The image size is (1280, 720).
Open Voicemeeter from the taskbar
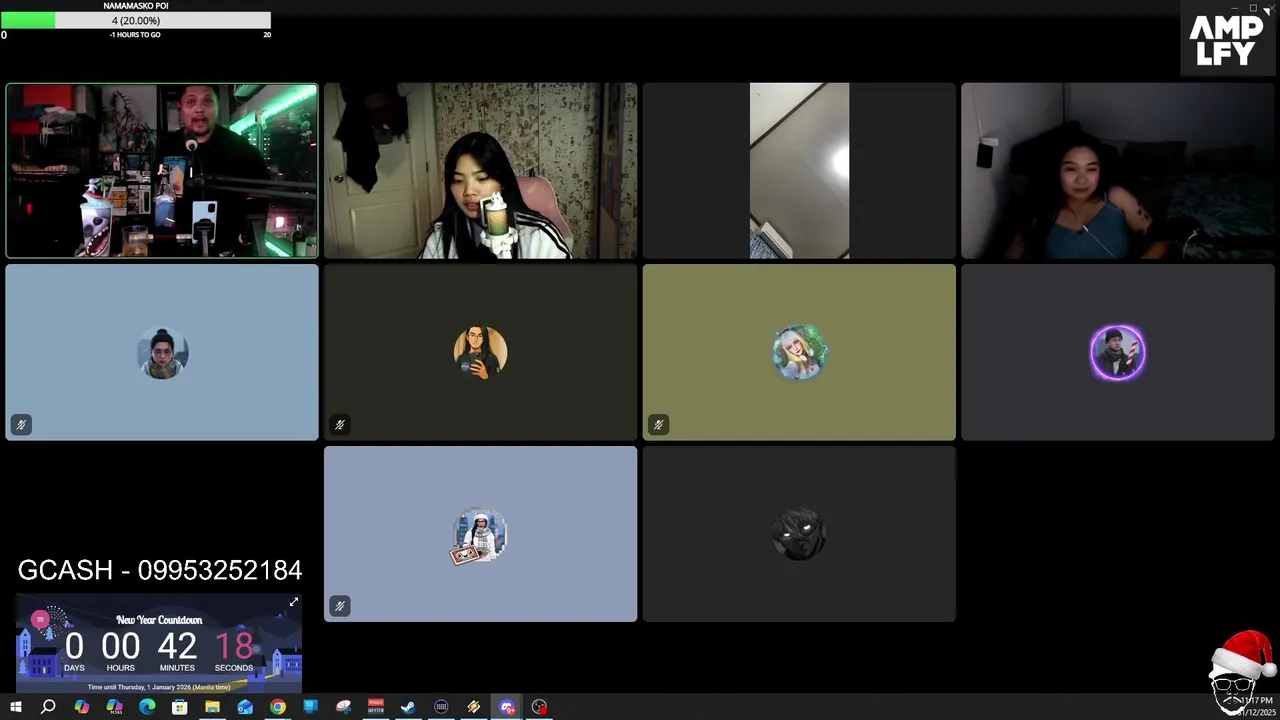coord(376,707)
